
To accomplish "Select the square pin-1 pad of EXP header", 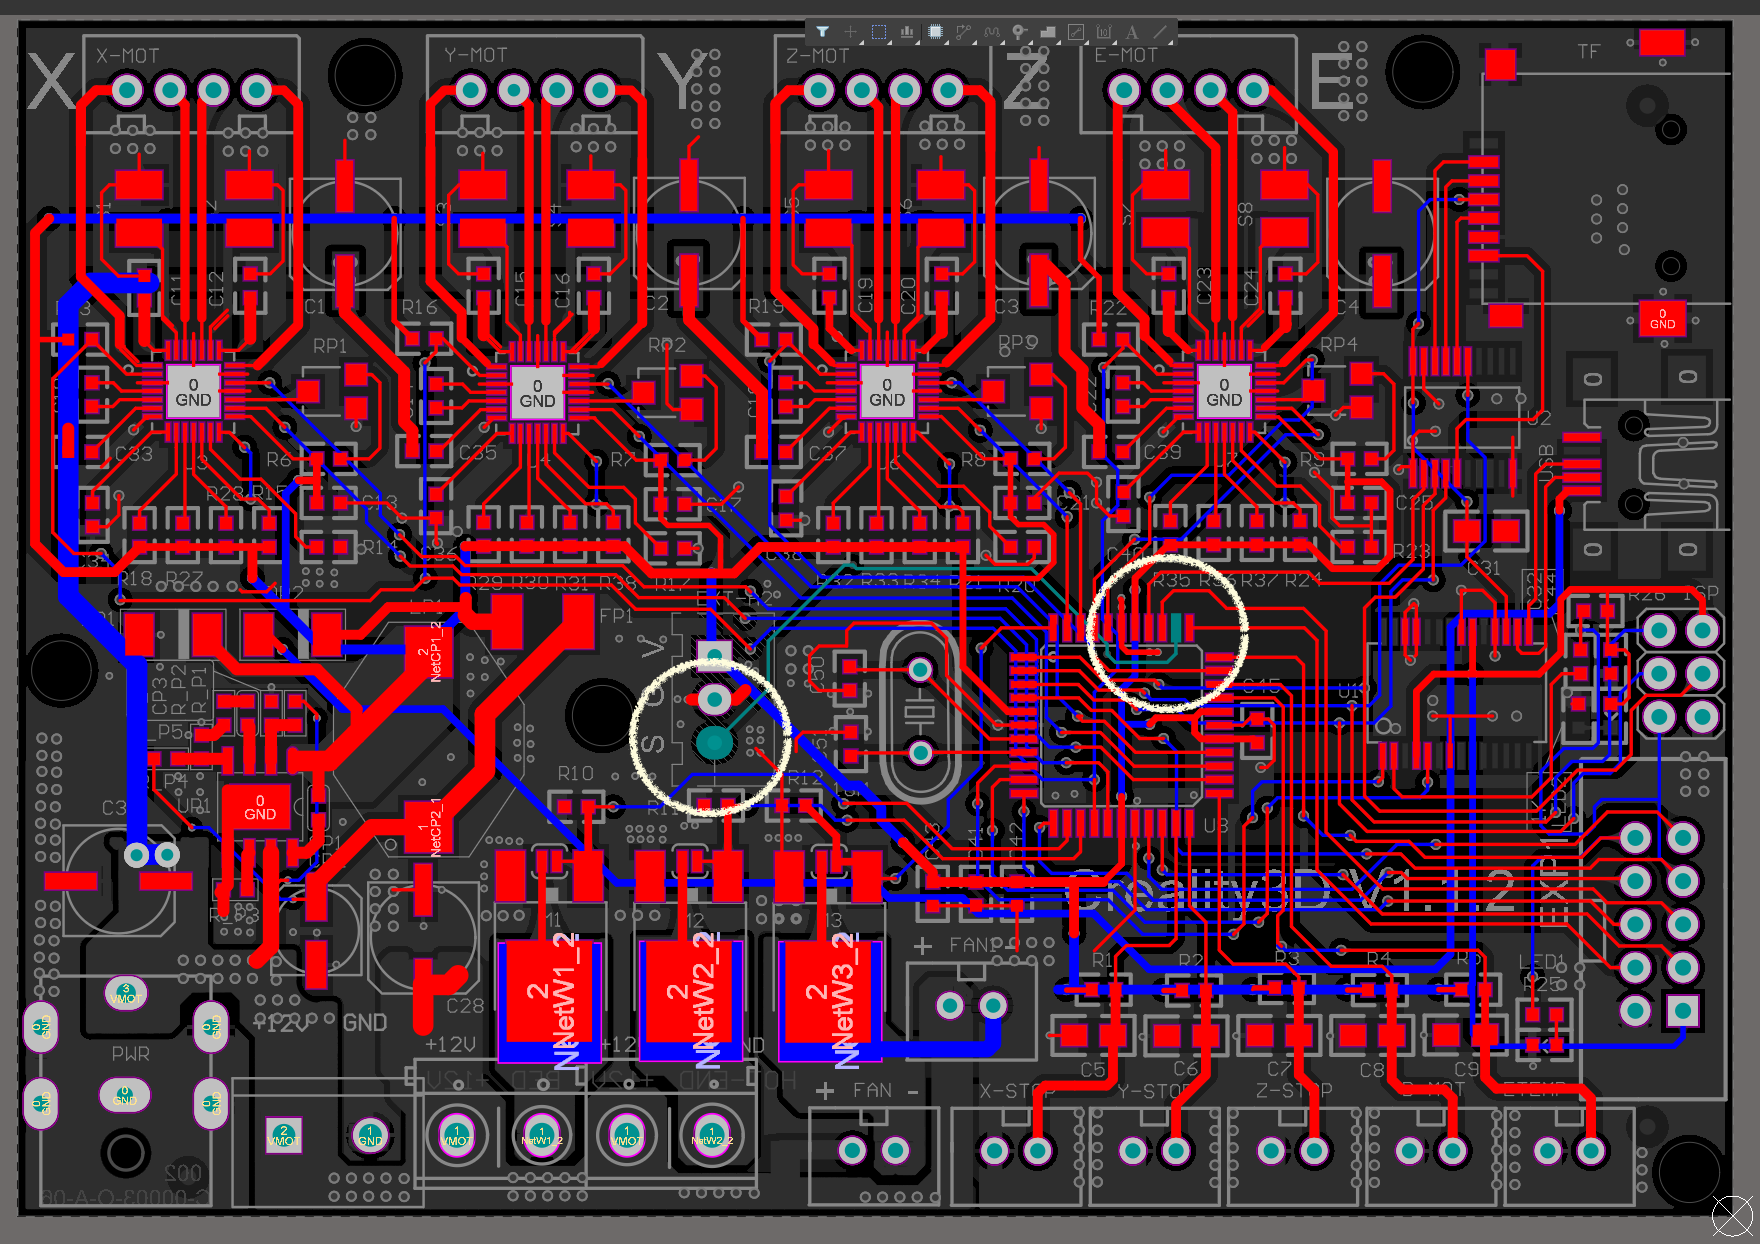I will click(x=1682, y=1010).
